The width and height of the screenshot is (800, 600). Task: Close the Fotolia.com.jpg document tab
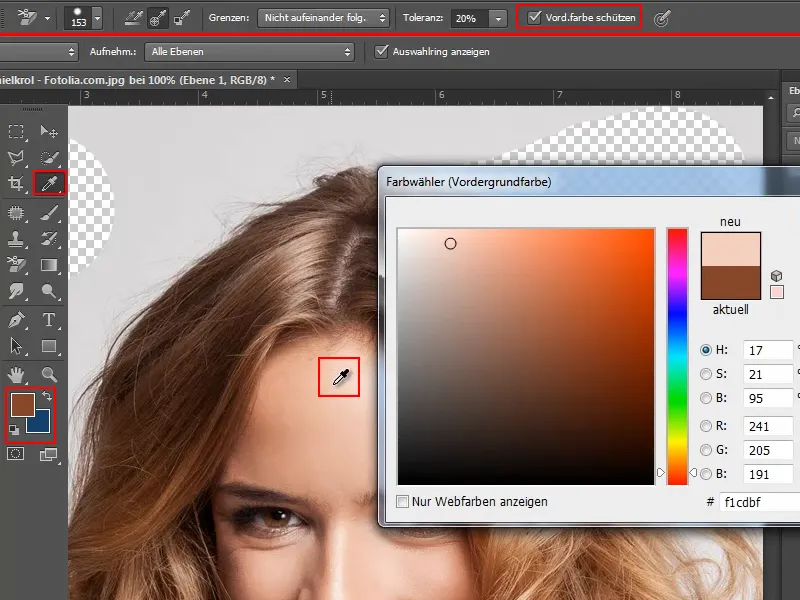coord(287,80)
